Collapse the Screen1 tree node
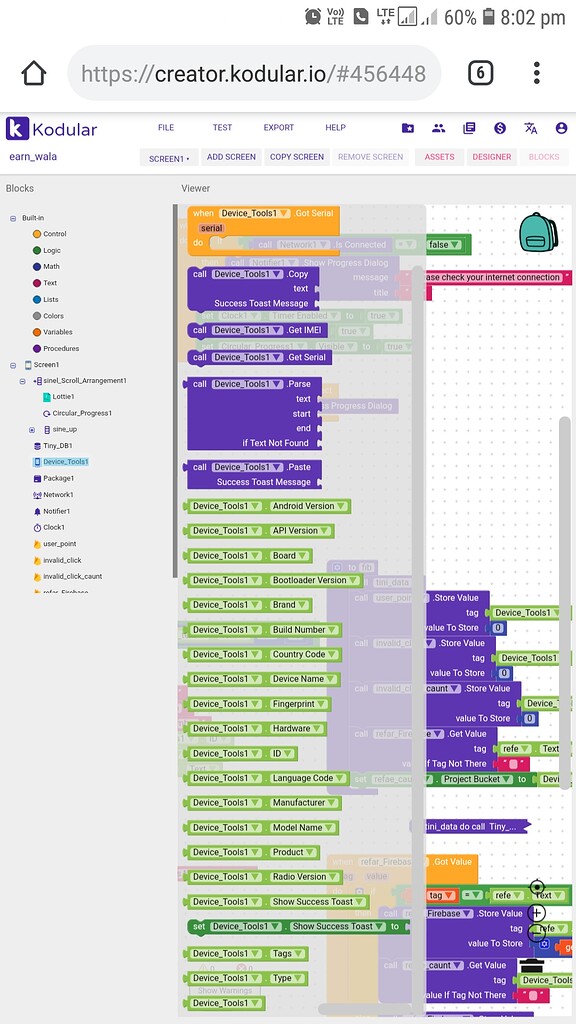The image size is (576, 1024). click(x=13, y=365)
